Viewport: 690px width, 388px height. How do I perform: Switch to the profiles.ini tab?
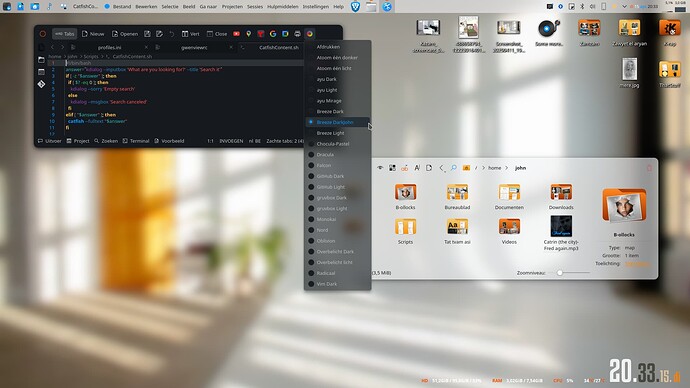110,48
